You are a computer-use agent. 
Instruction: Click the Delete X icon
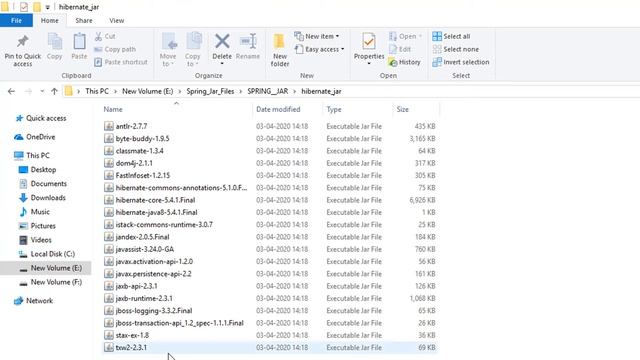[222, 41]
